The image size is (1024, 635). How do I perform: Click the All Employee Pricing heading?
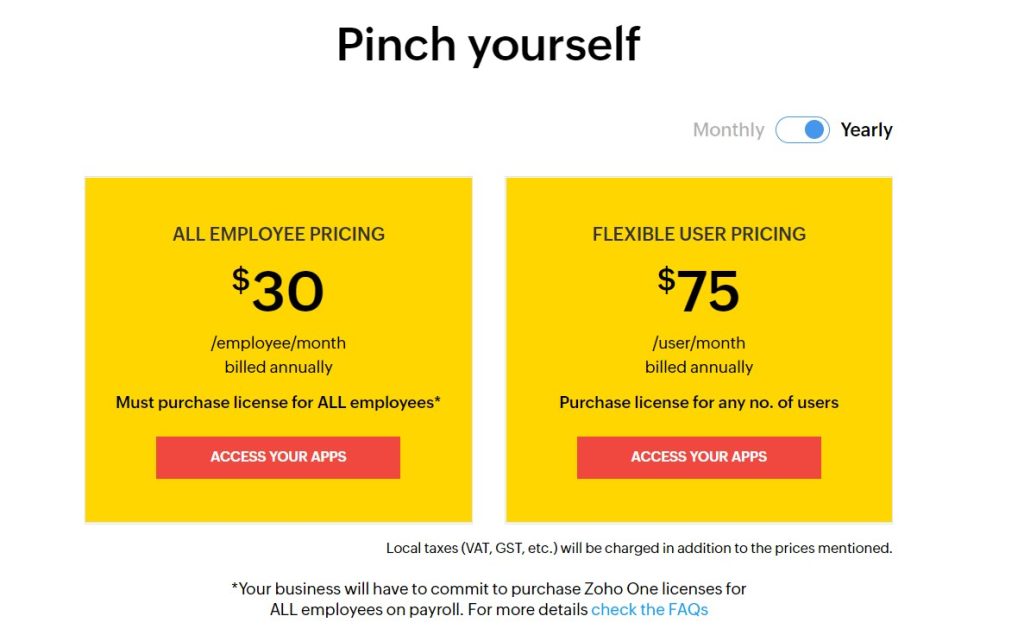tap(278, 234)
